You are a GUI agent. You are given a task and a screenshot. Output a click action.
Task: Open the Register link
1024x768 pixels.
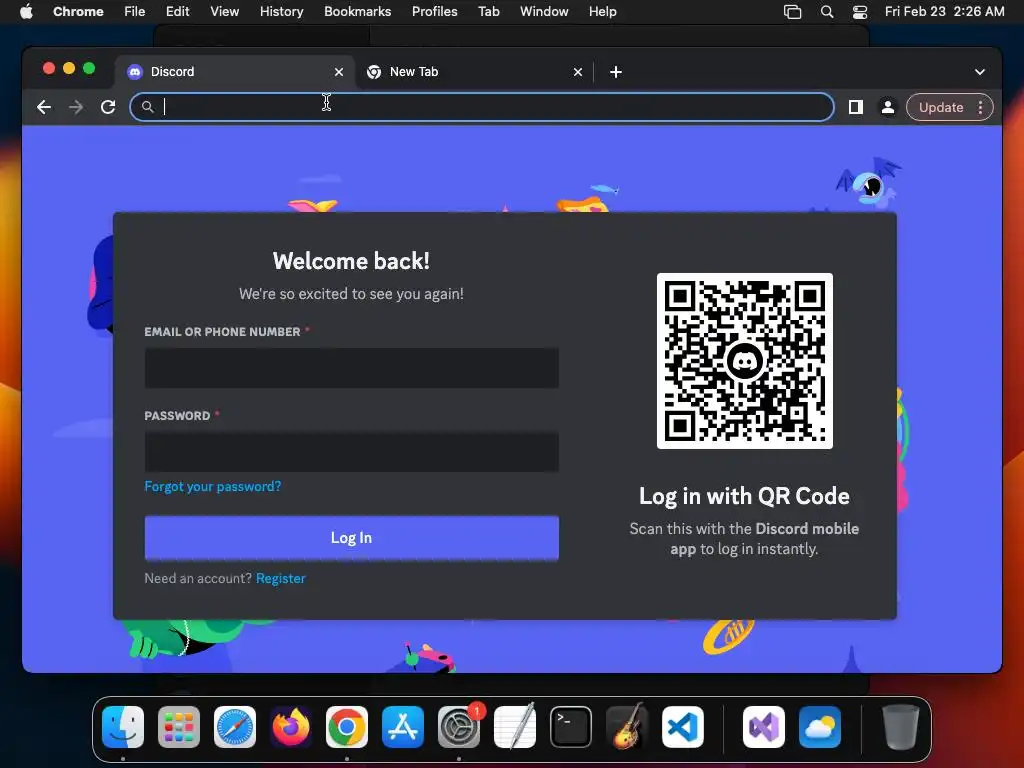coord(281,579)
